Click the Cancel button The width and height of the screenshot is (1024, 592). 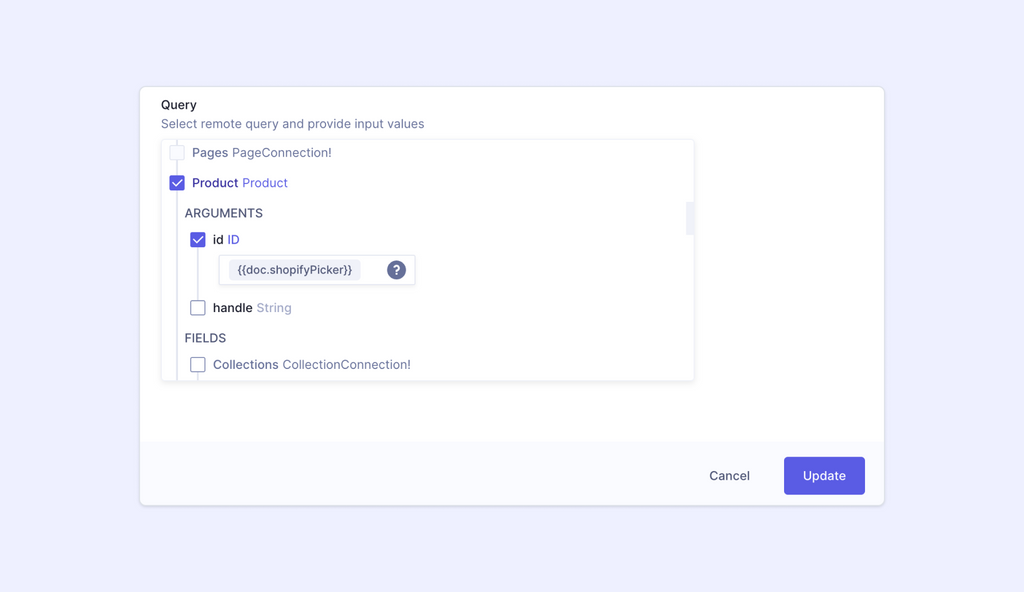coord(729,476)
